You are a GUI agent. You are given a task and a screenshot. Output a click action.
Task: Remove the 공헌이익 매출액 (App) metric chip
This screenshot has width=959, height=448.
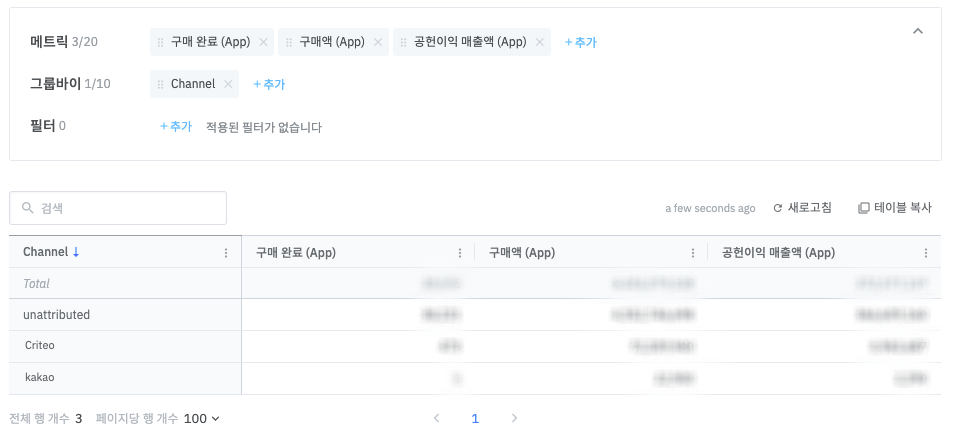(540, 42)
